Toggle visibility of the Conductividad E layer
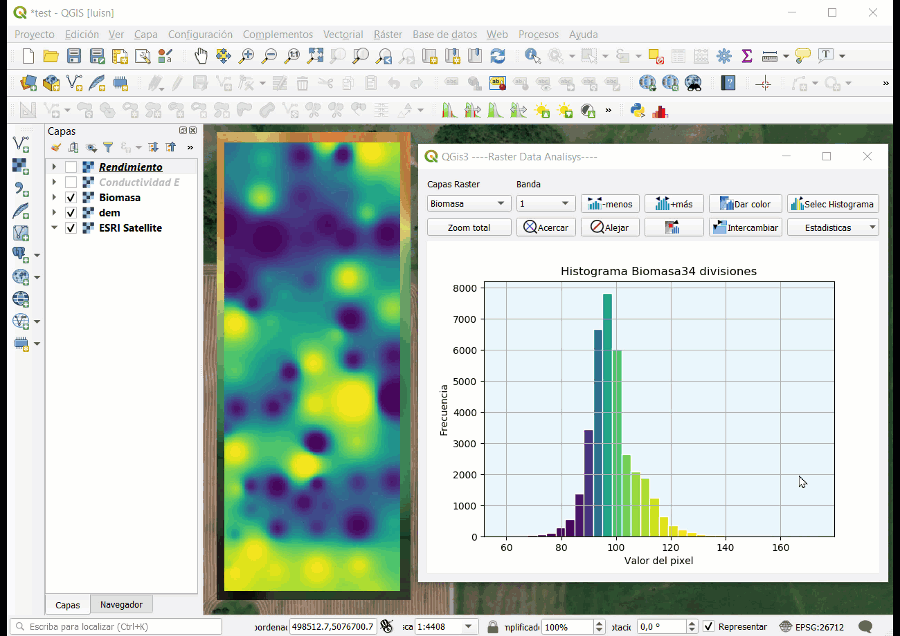The width and height of the screenshot is (900, 636). pyautogui.click(x=71, y=183)
